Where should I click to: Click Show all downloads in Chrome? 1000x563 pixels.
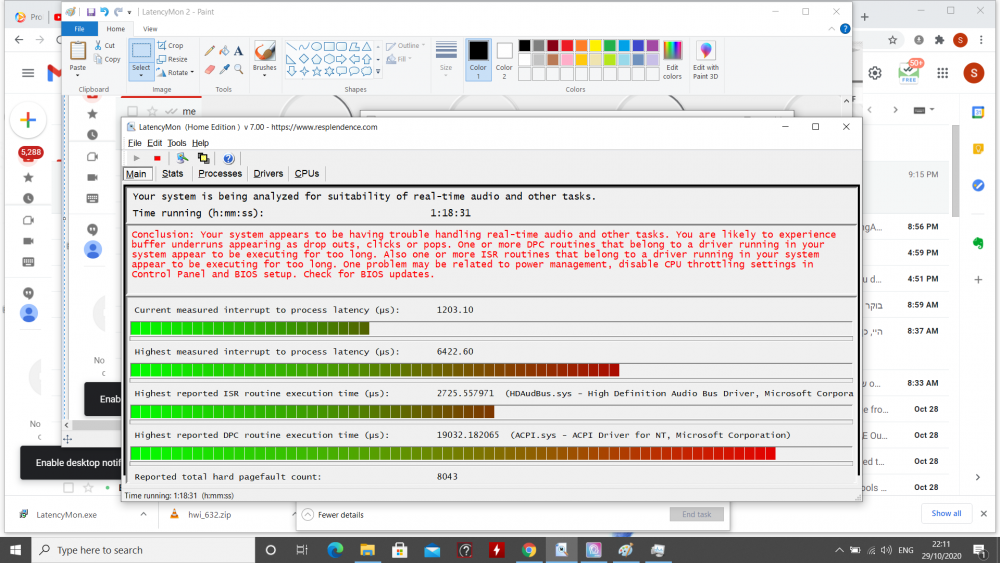(946, 513)
